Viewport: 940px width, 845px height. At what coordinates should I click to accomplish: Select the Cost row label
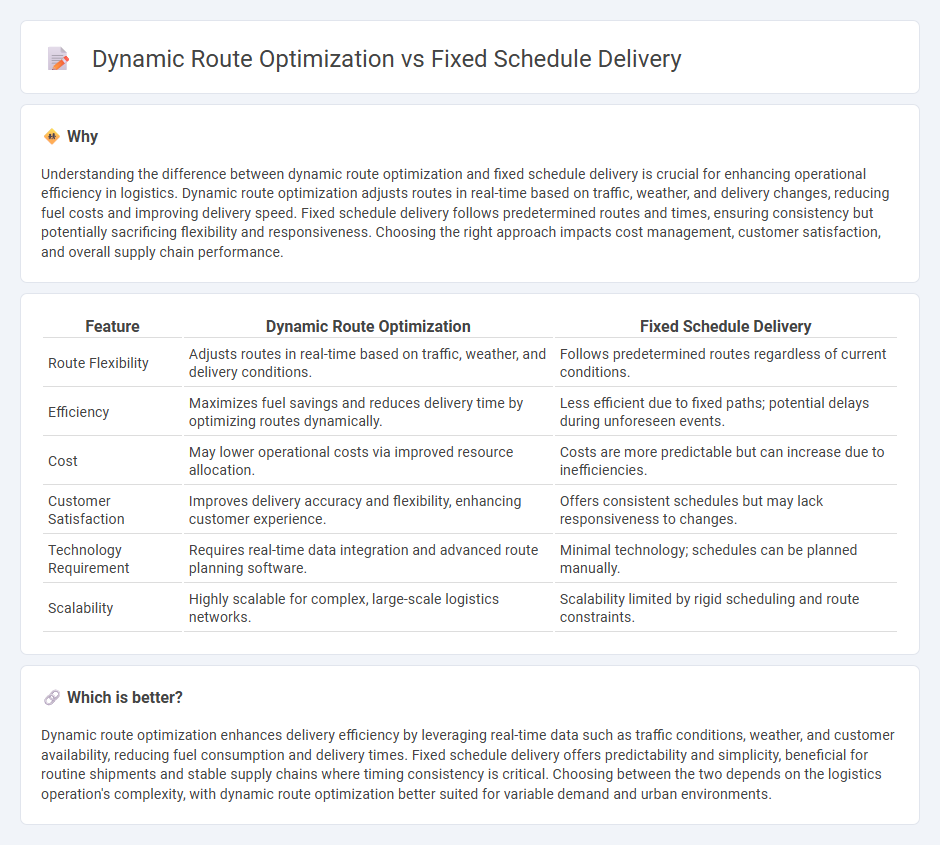pyautogui.click(x=63, y=461)
